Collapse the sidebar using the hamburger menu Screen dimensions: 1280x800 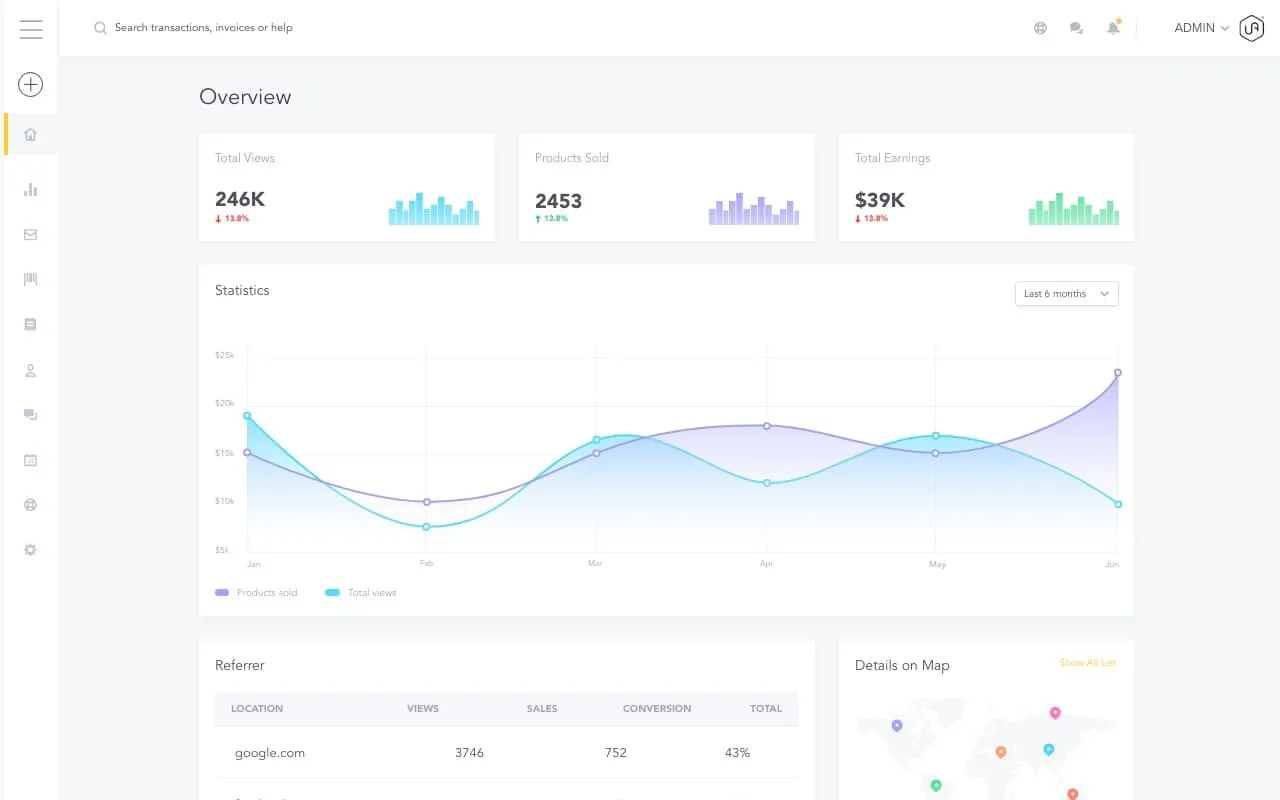(31, 29)
